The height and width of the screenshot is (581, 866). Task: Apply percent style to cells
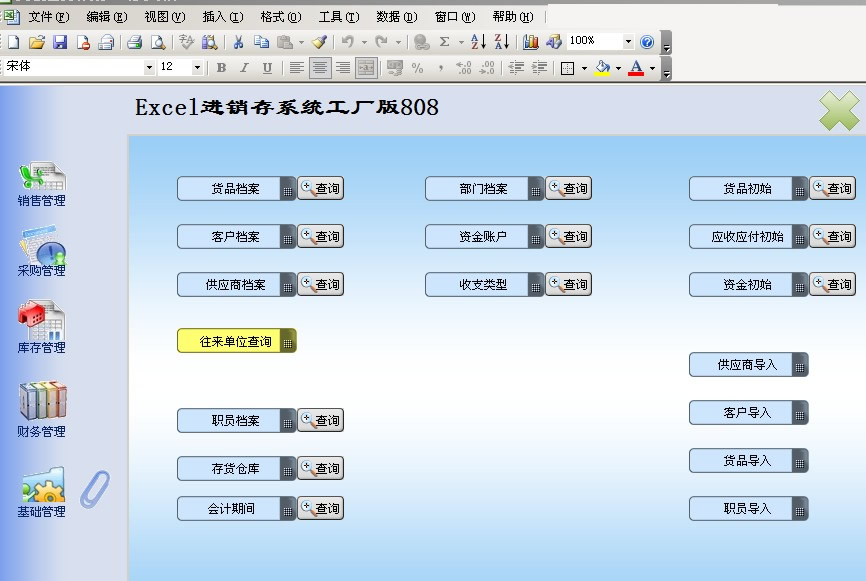tap(418, 68)
